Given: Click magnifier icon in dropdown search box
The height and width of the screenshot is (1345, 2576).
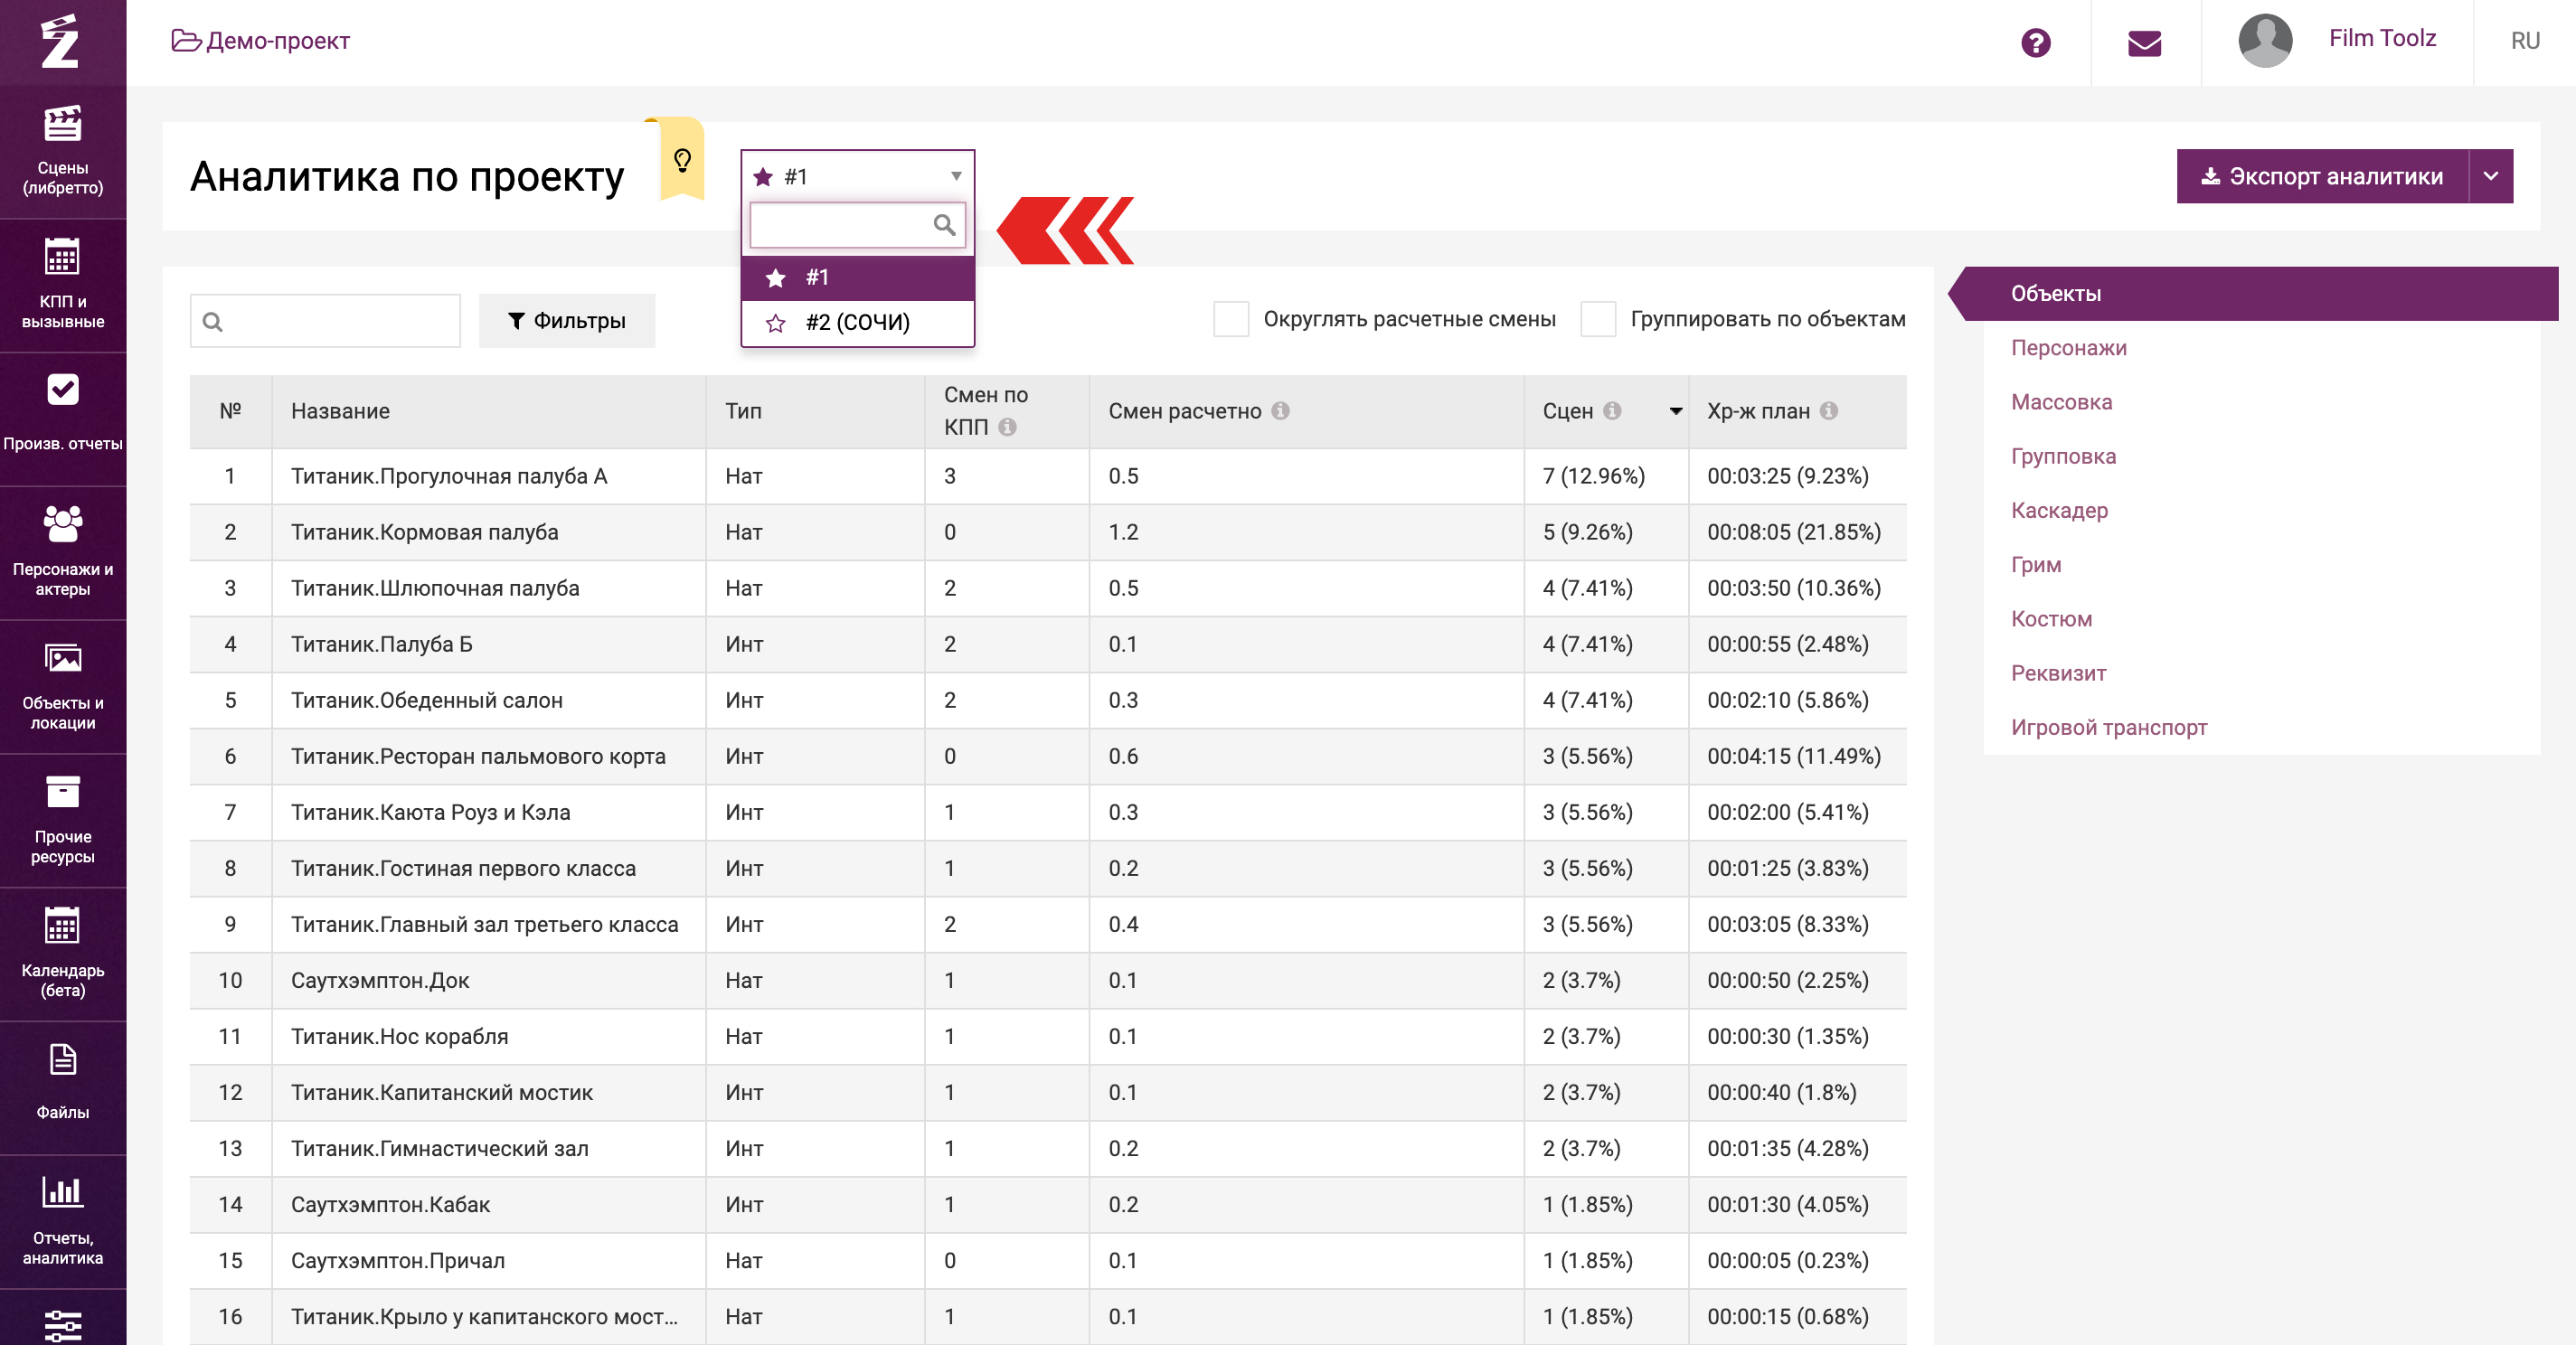Looking at the screenshot, I should pos(944,225).
